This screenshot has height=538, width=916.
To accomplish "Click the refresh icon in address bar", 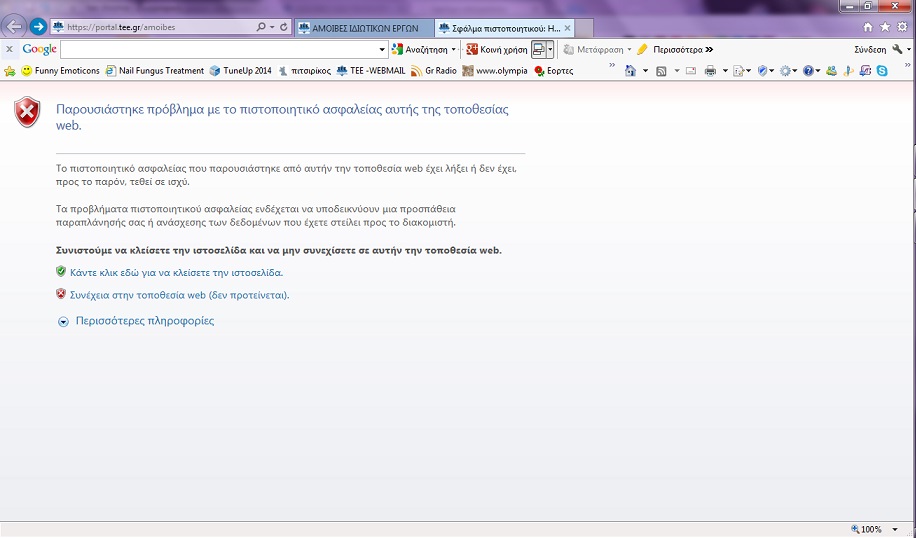I will click(284, 27).
